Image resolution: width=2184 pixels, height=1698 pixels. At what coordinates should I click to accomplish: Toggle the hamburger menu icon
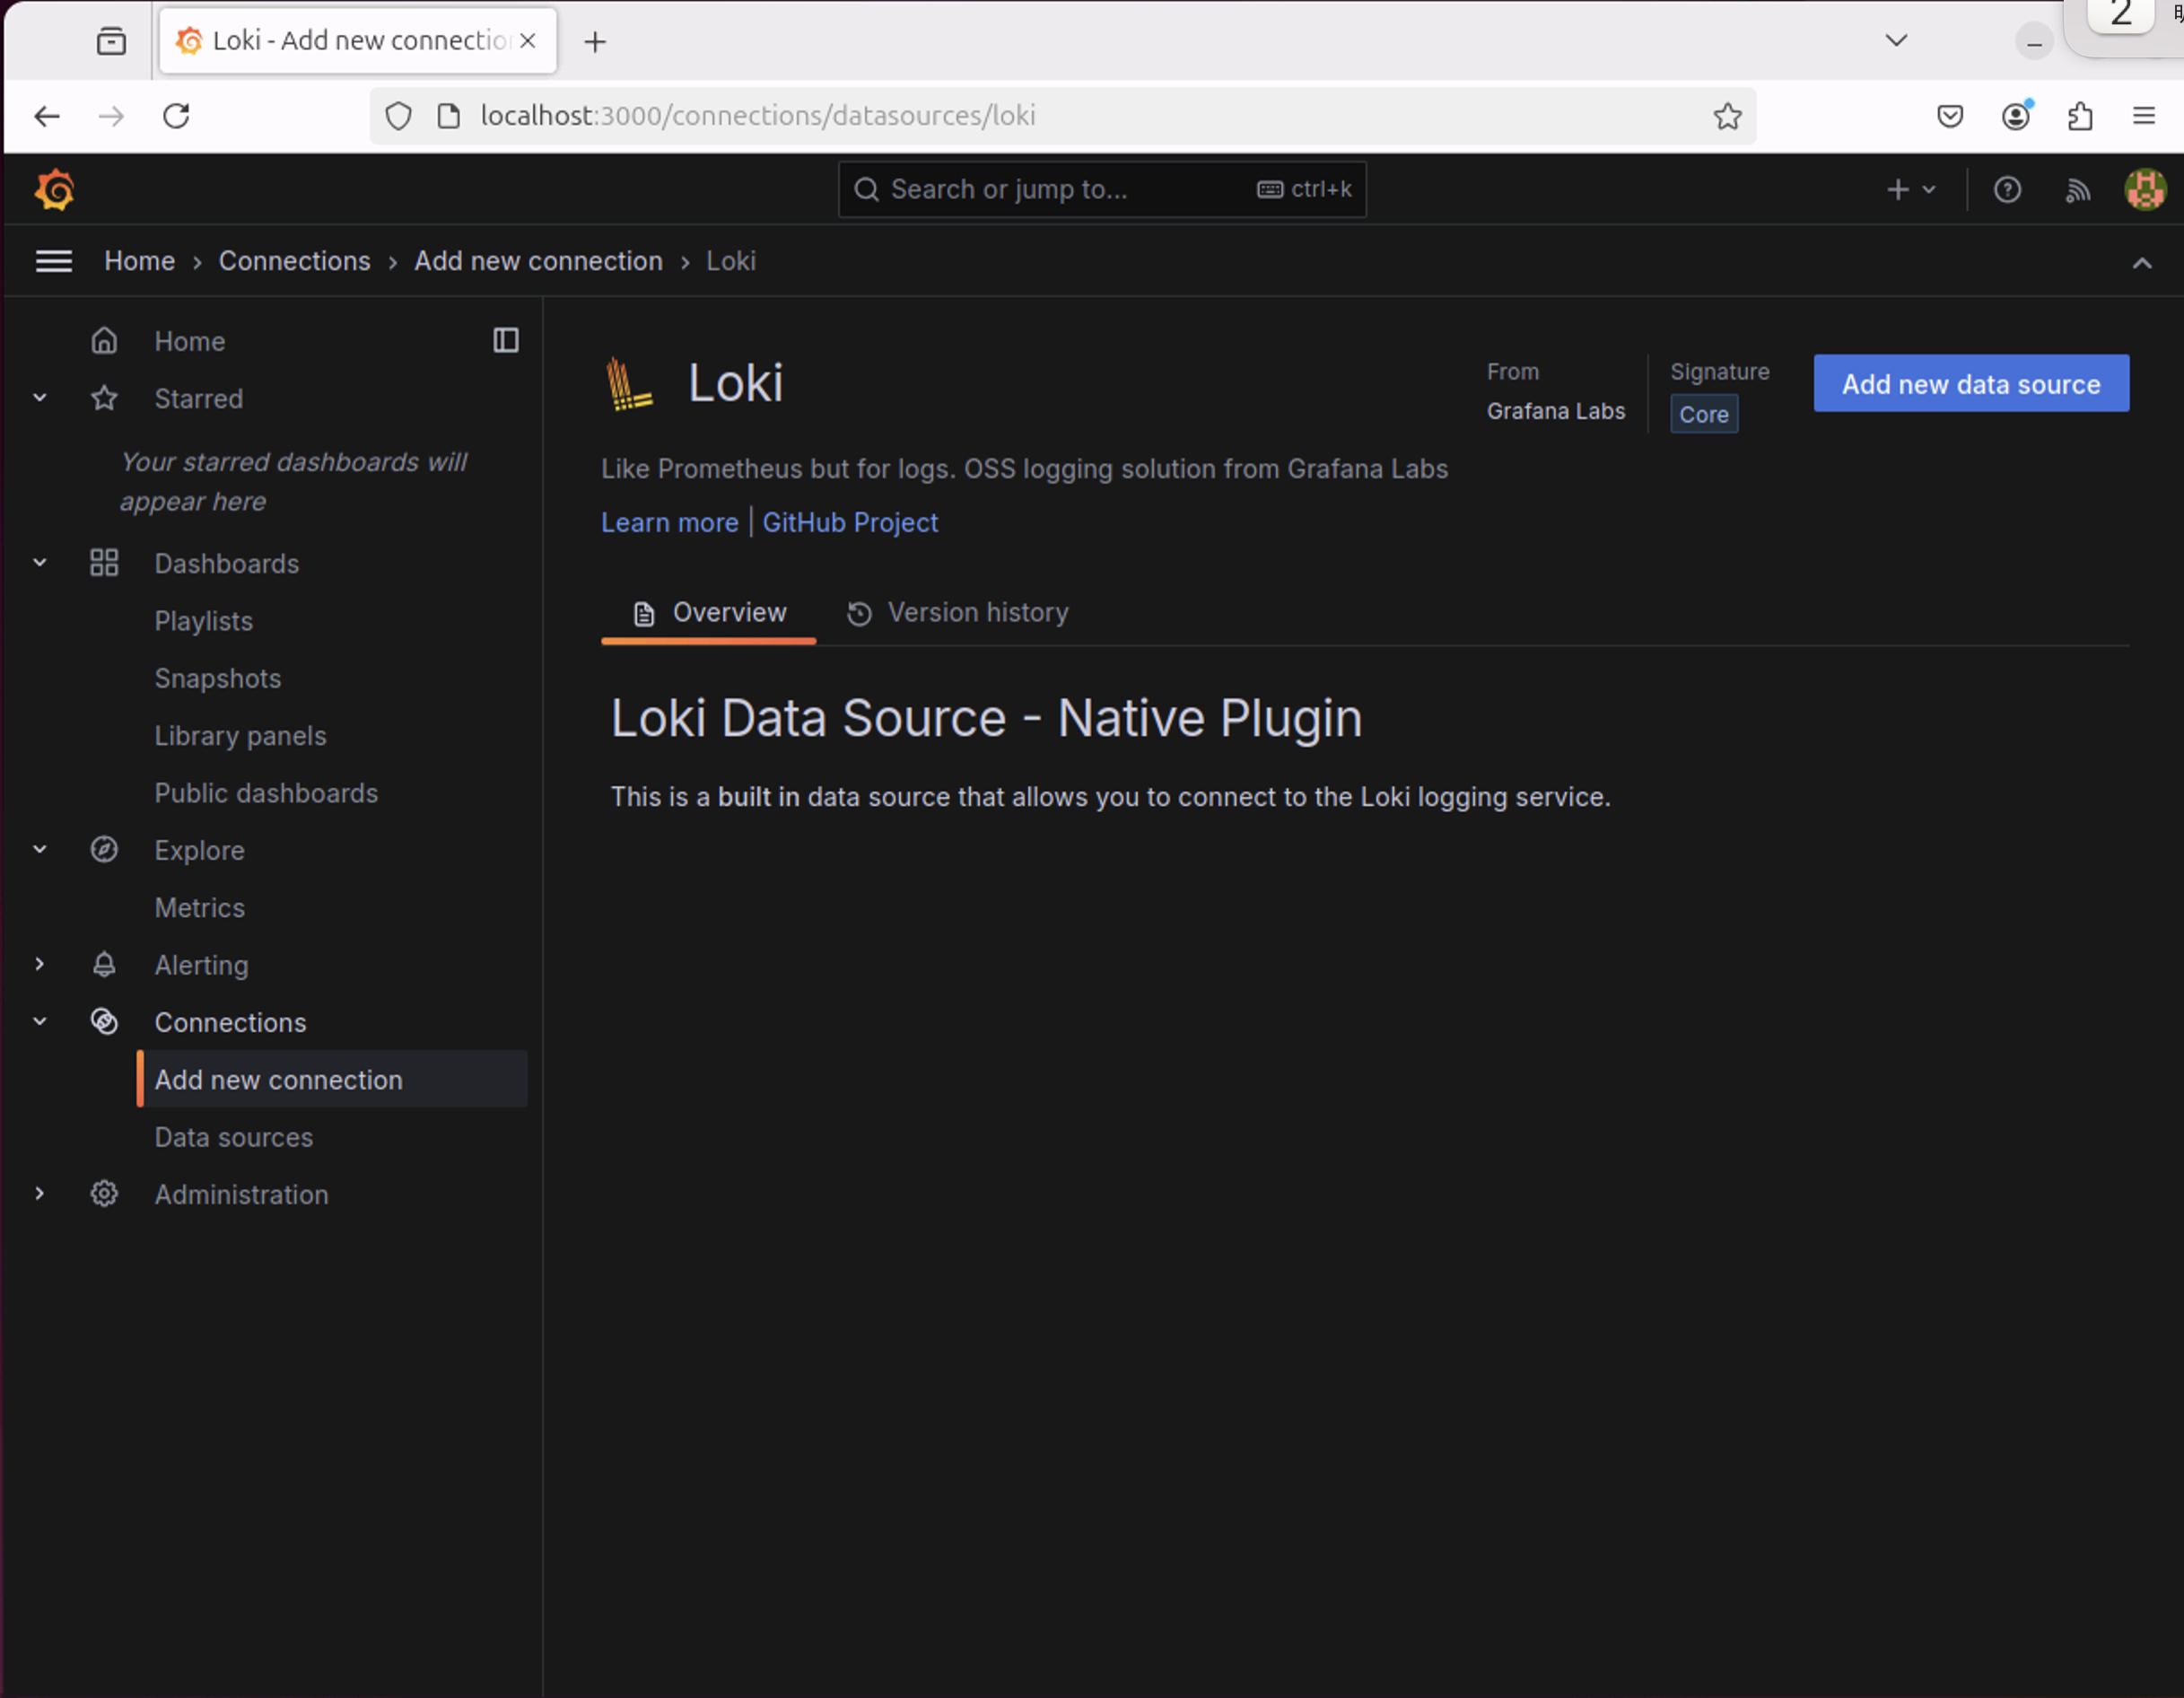pyautogui.click(x=53, y=261)
